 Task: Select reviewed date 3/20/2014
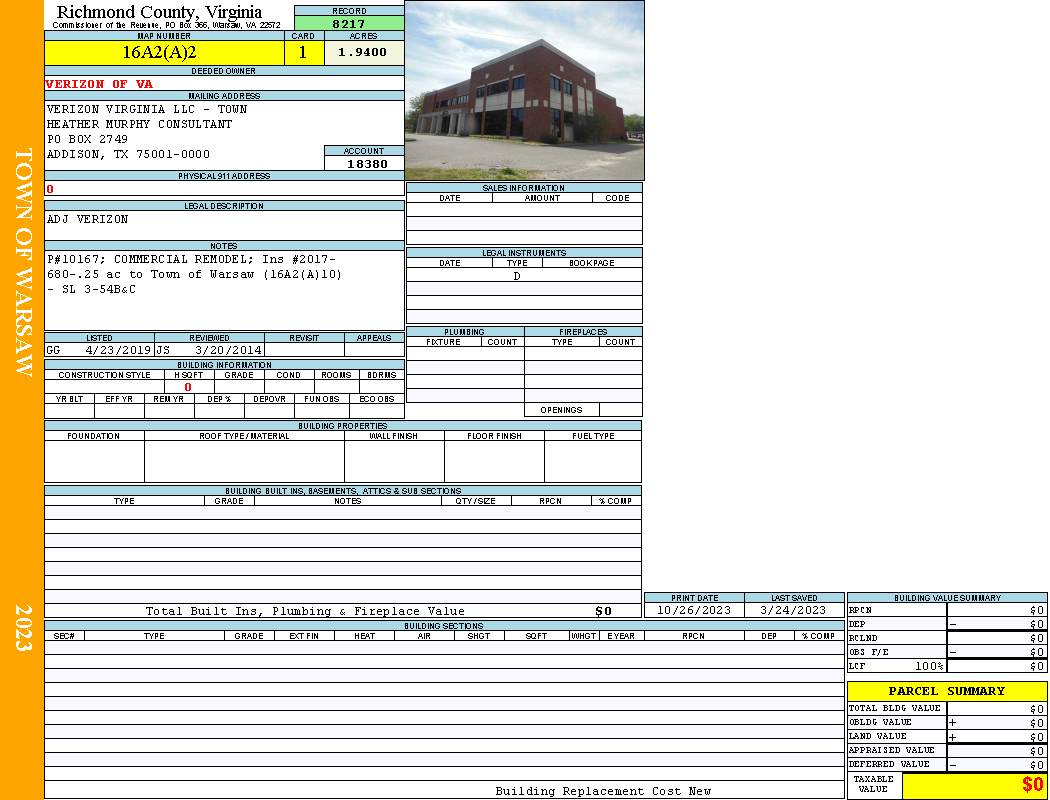coord(228,350)
